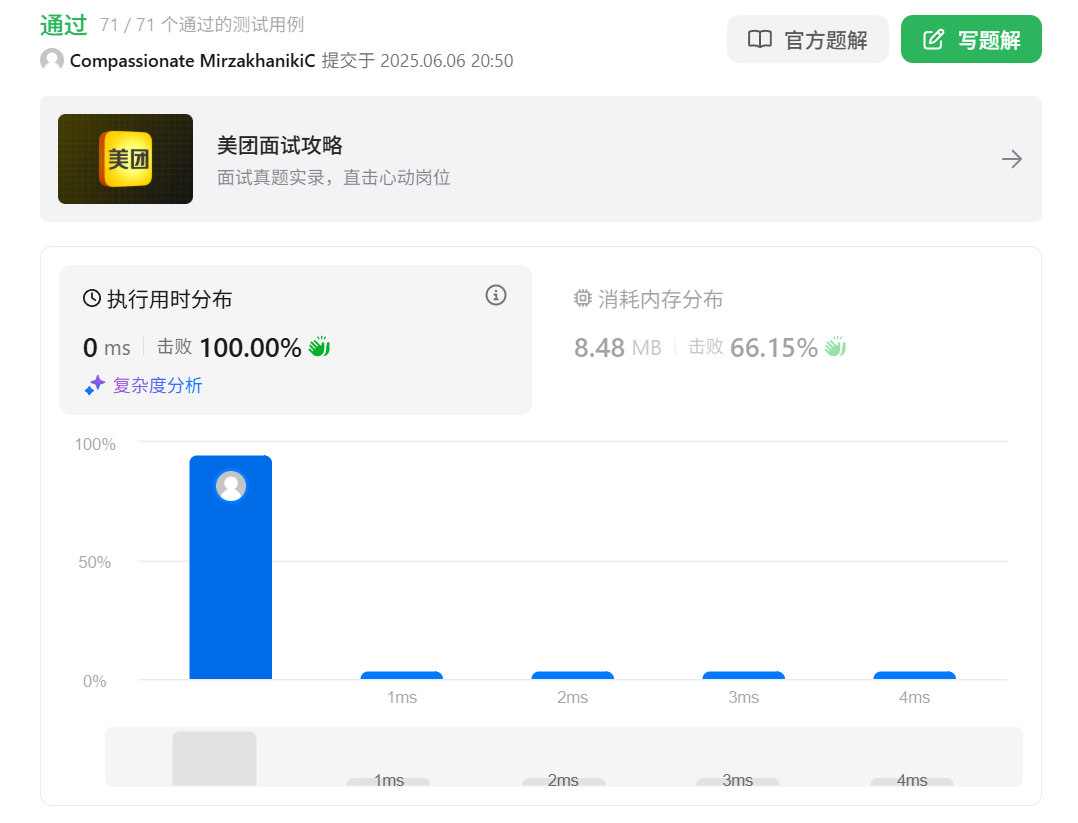Open the 官方题解 official solution

click(807, 39)
